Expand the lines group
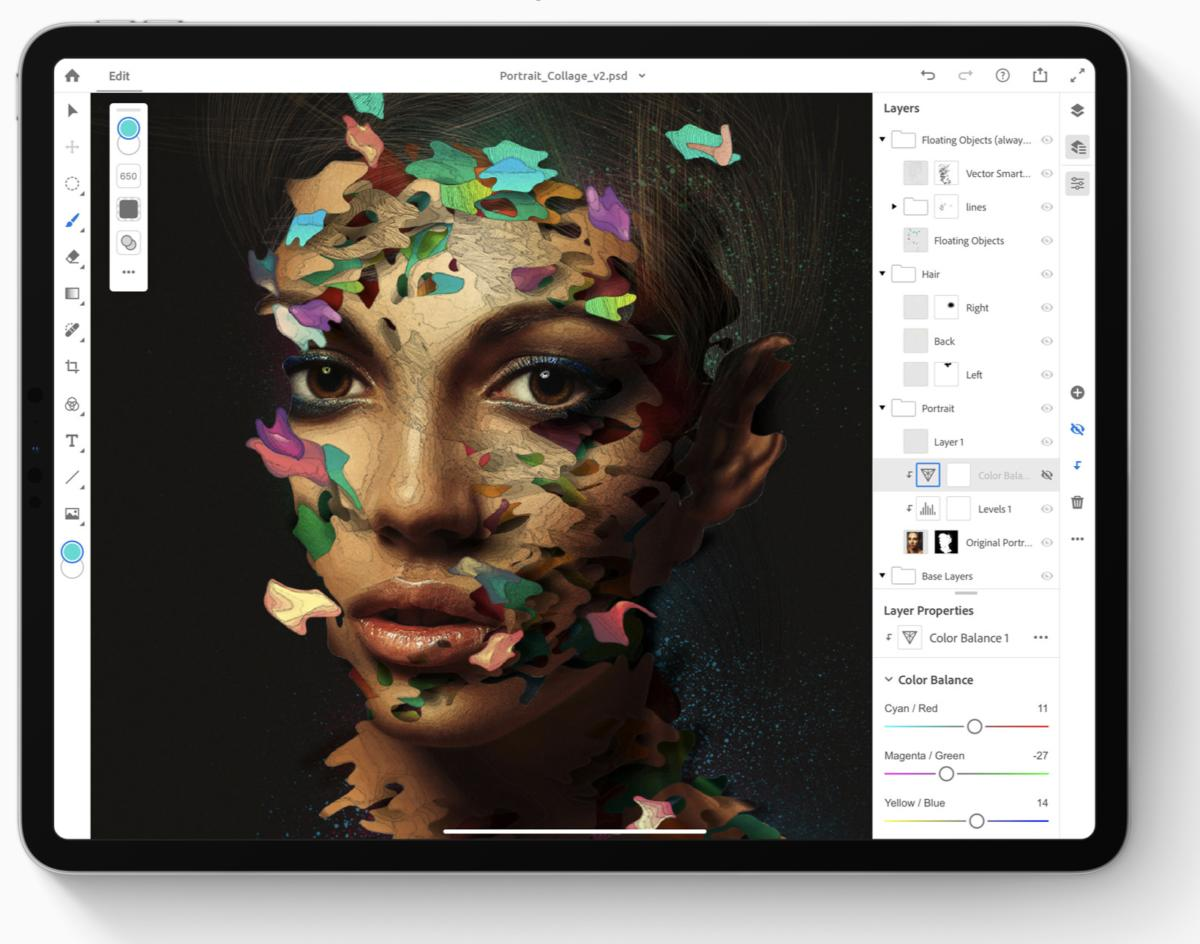1200x944 pixels. click(x=895, y=207)
